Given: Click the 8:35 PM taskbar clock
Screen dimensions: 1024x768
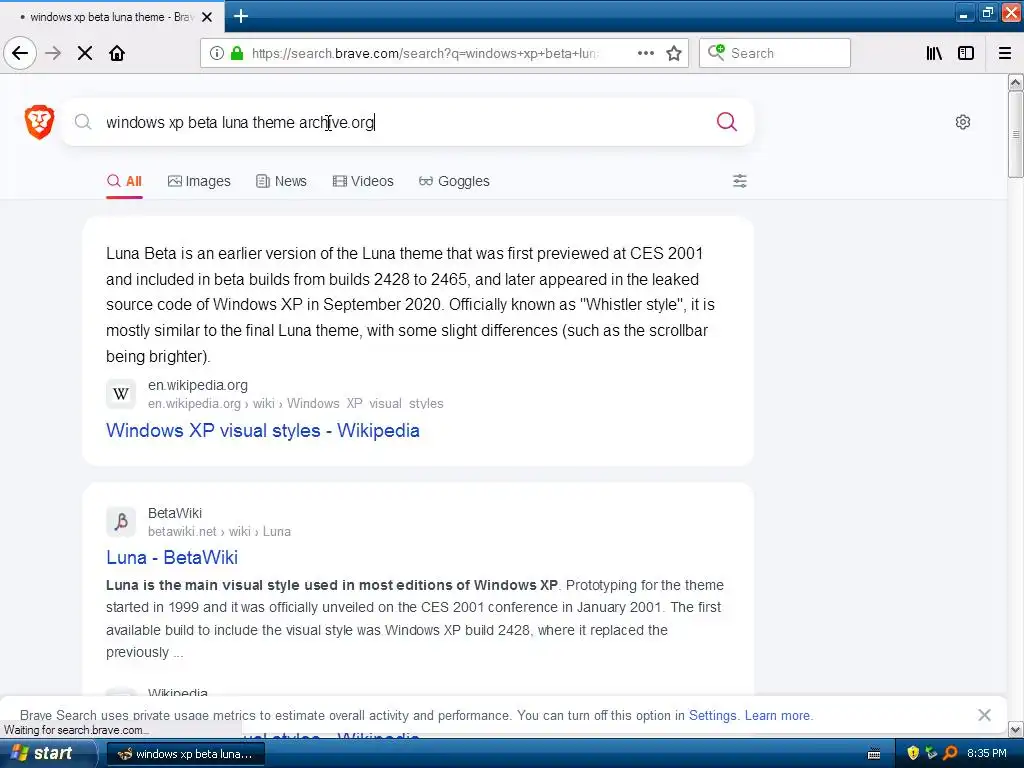Looking at the screenshot, I should 987,754.
